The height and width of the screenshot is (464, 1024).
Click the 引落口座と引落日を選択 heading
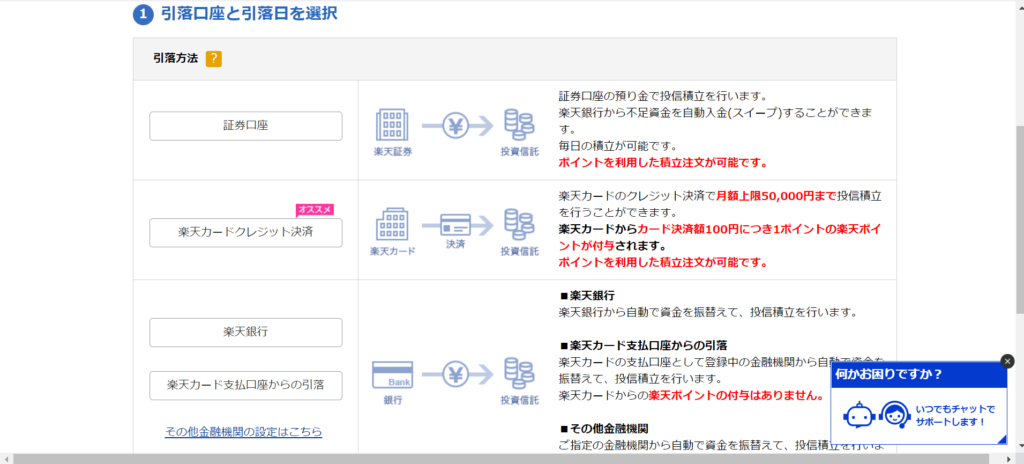pos(249,13)
